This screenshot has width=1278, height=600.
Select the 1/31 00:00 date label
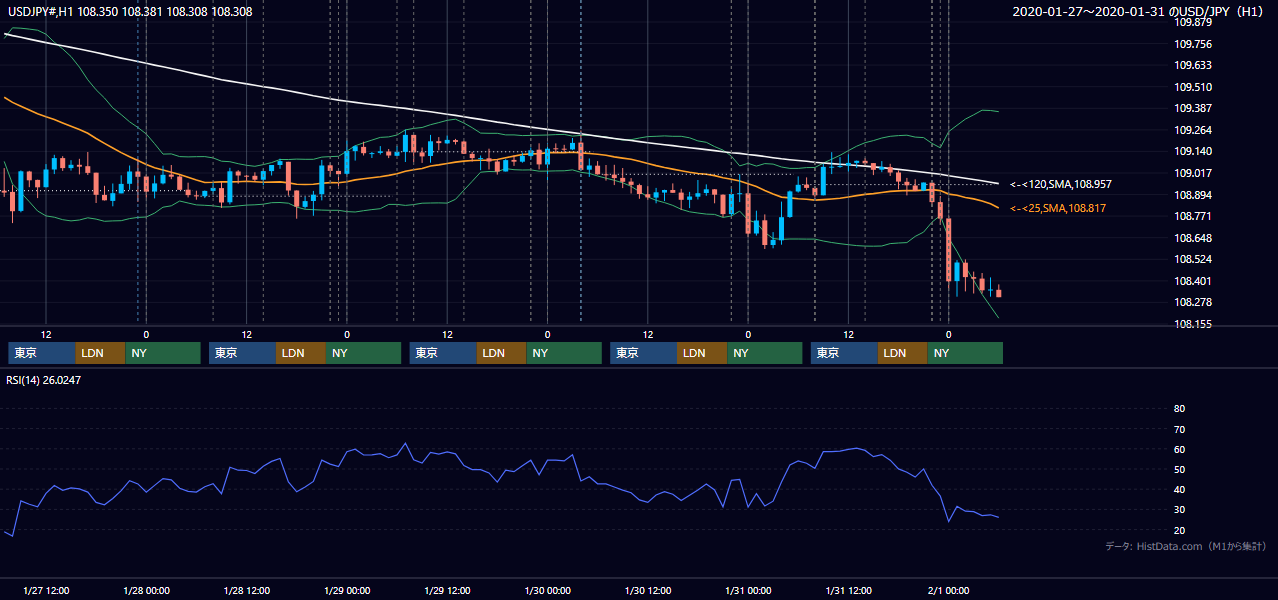[x=748, y=591]
